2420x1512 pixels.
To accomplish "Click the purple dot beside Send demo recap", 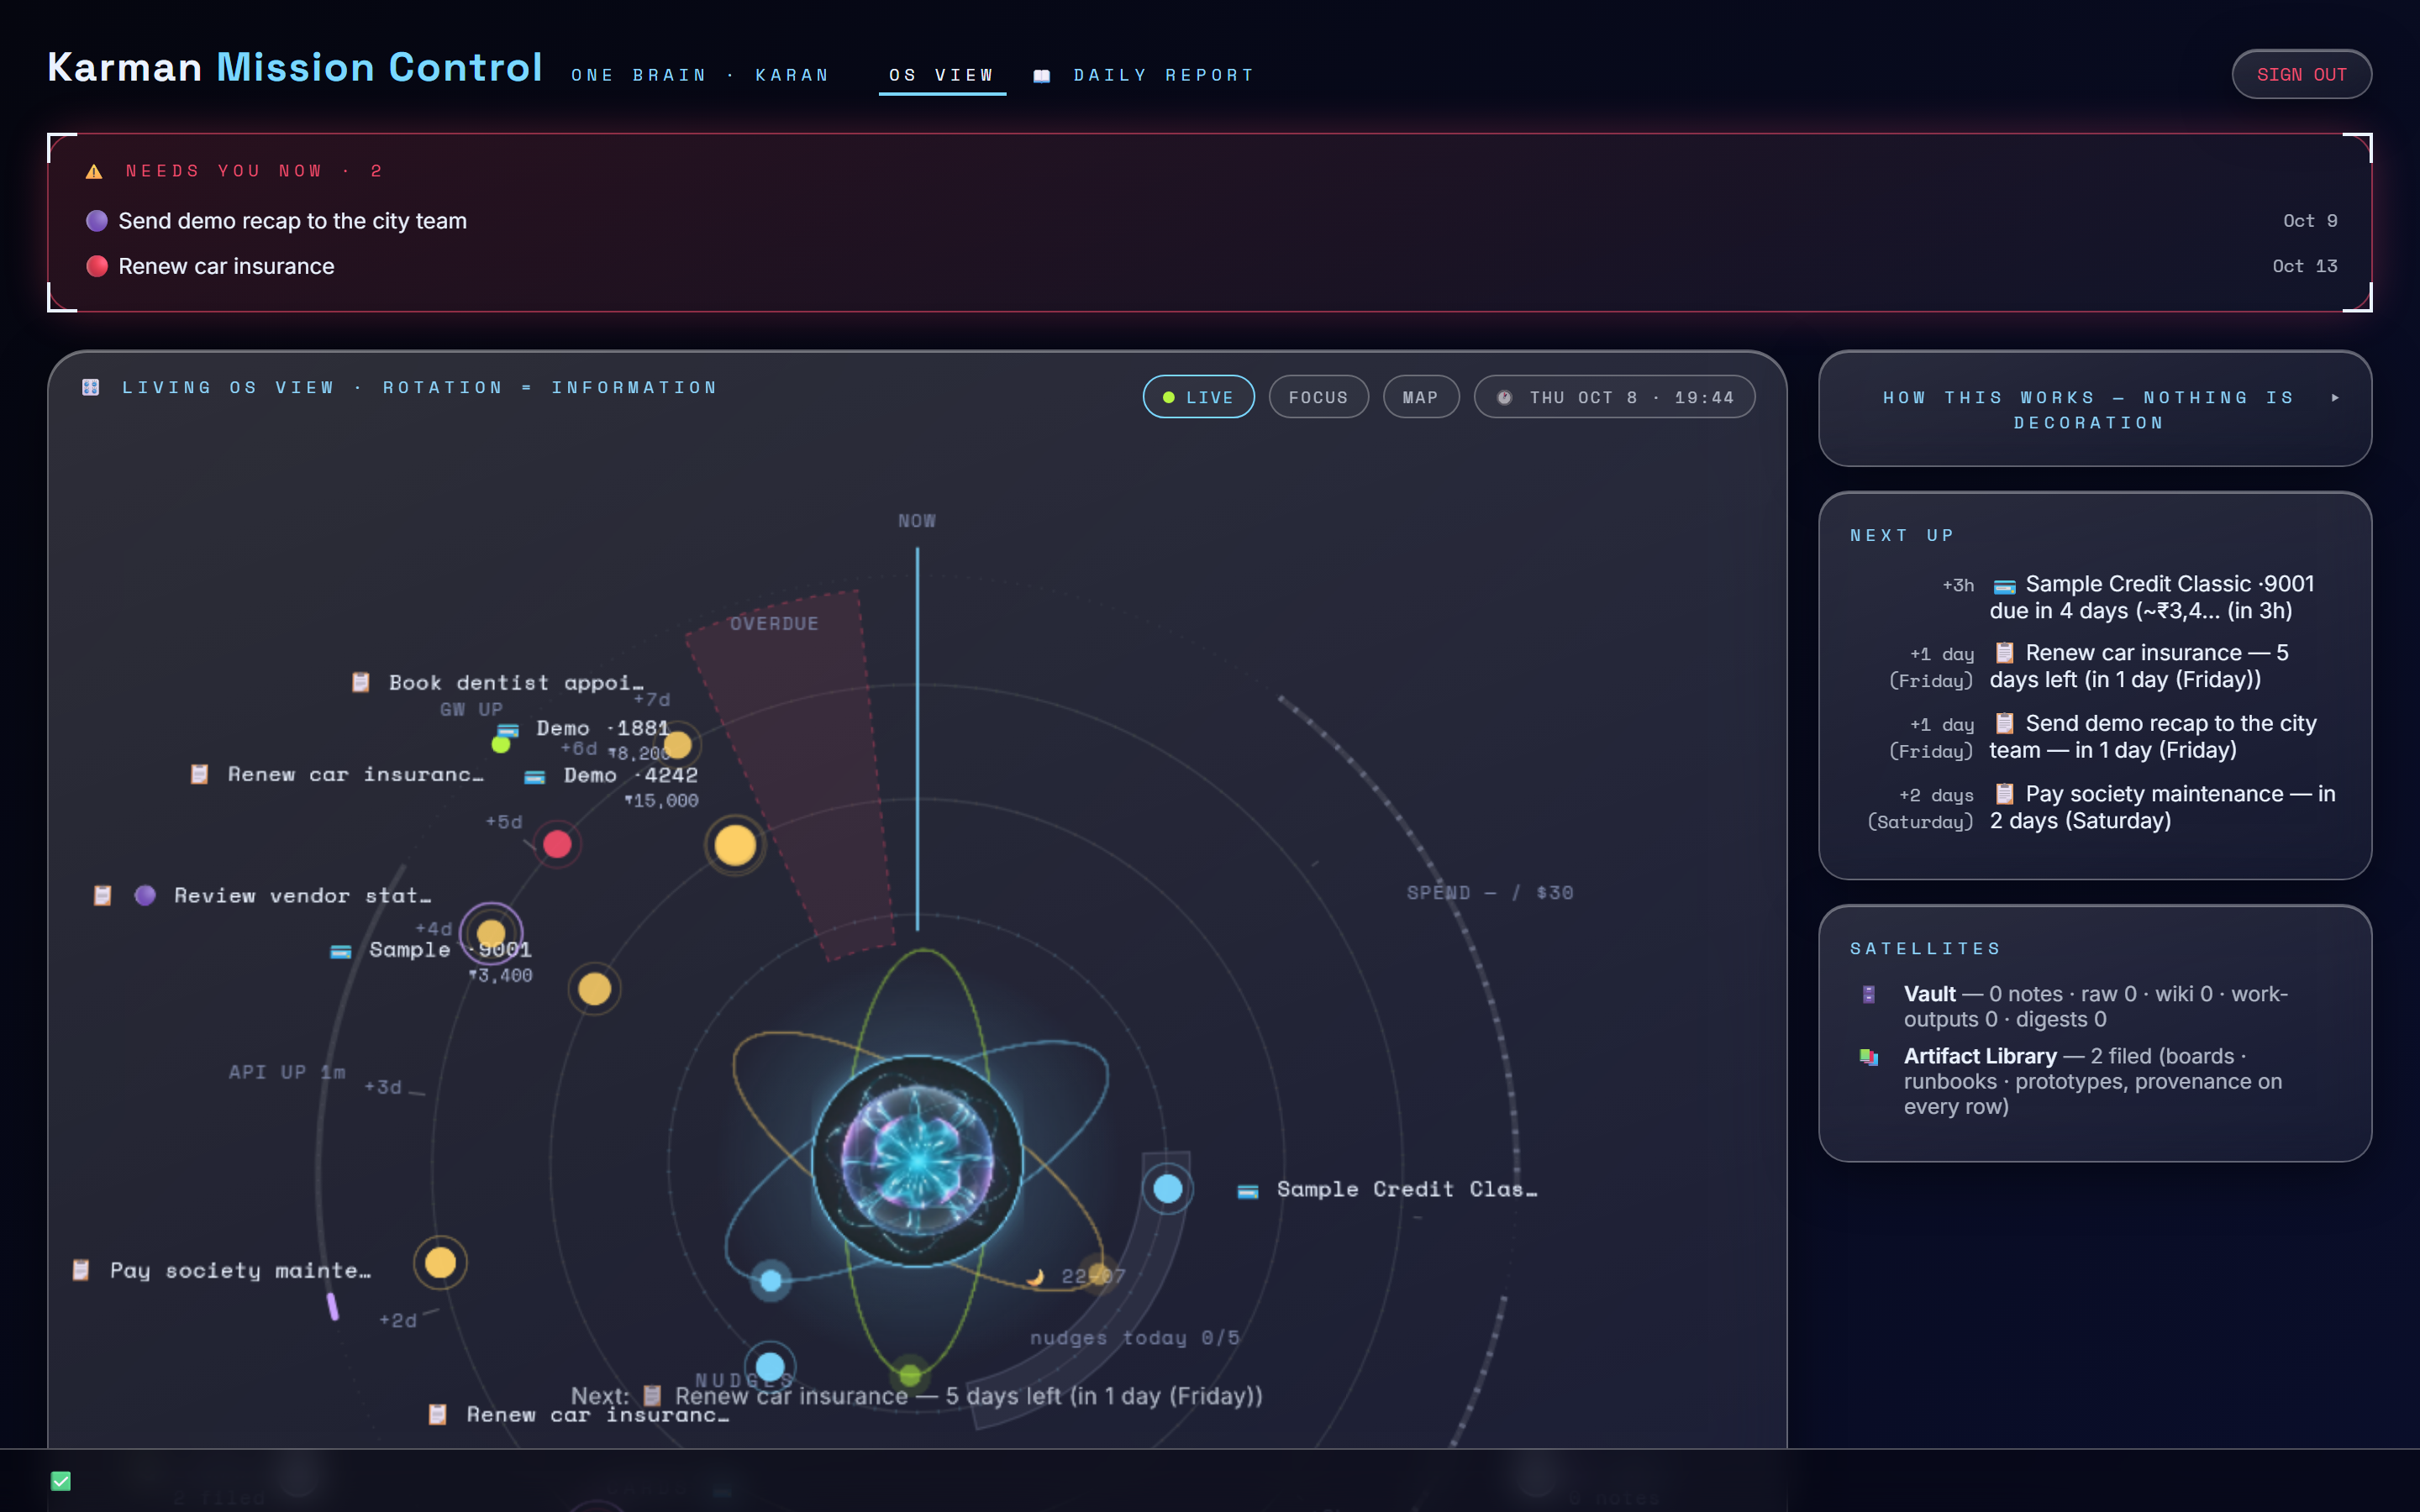I will (x=97, y=221).
